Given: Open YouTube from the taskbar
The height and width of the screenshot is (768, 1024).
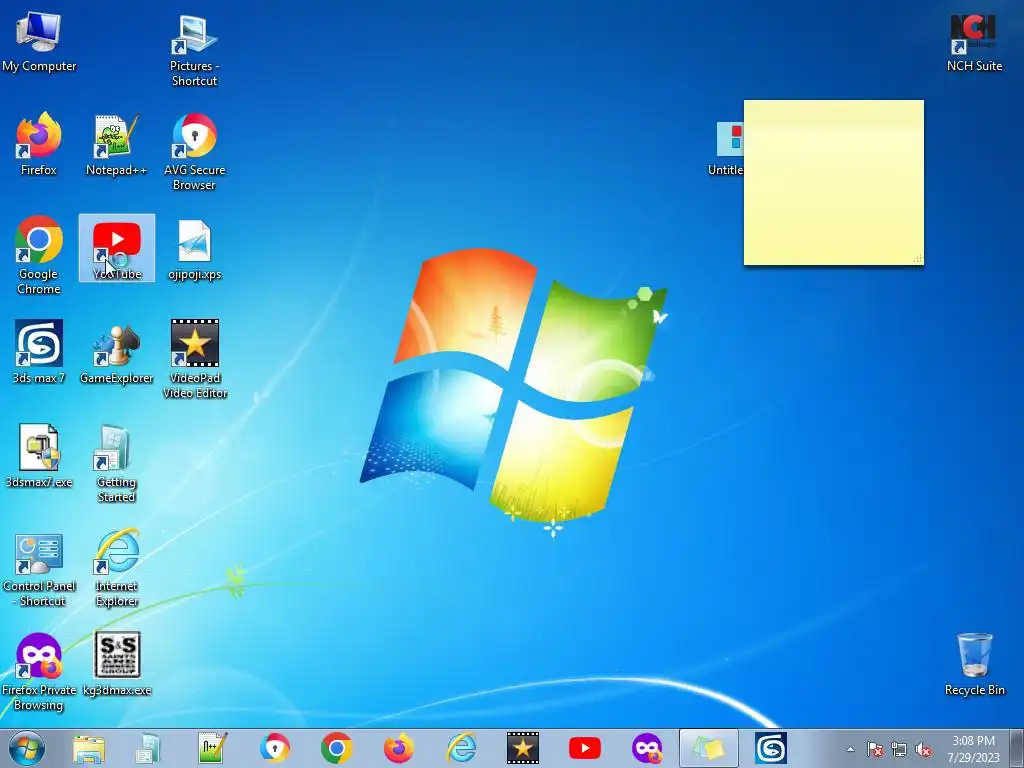Looking at the screenshot, I should (x=584, y=748).
